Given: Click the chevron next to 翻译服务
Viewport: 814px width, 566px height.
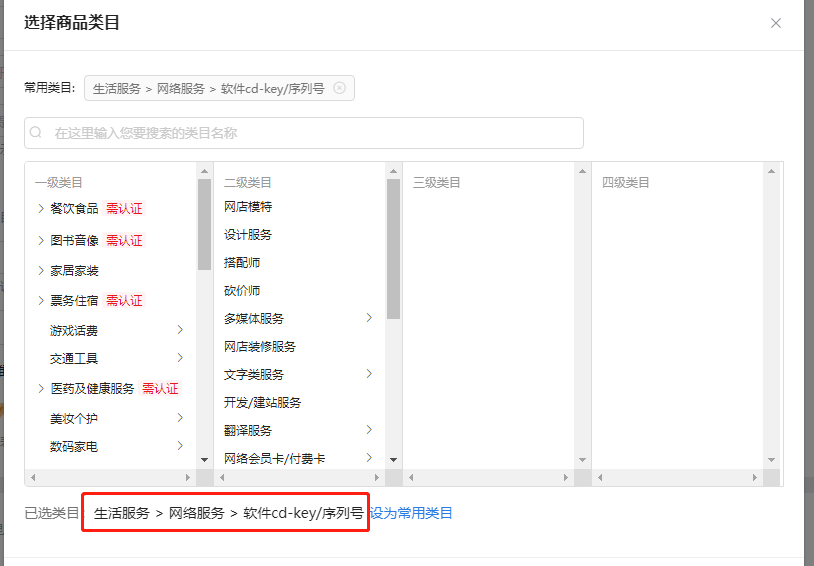Looking at the screenshot, I should [368, 430].
